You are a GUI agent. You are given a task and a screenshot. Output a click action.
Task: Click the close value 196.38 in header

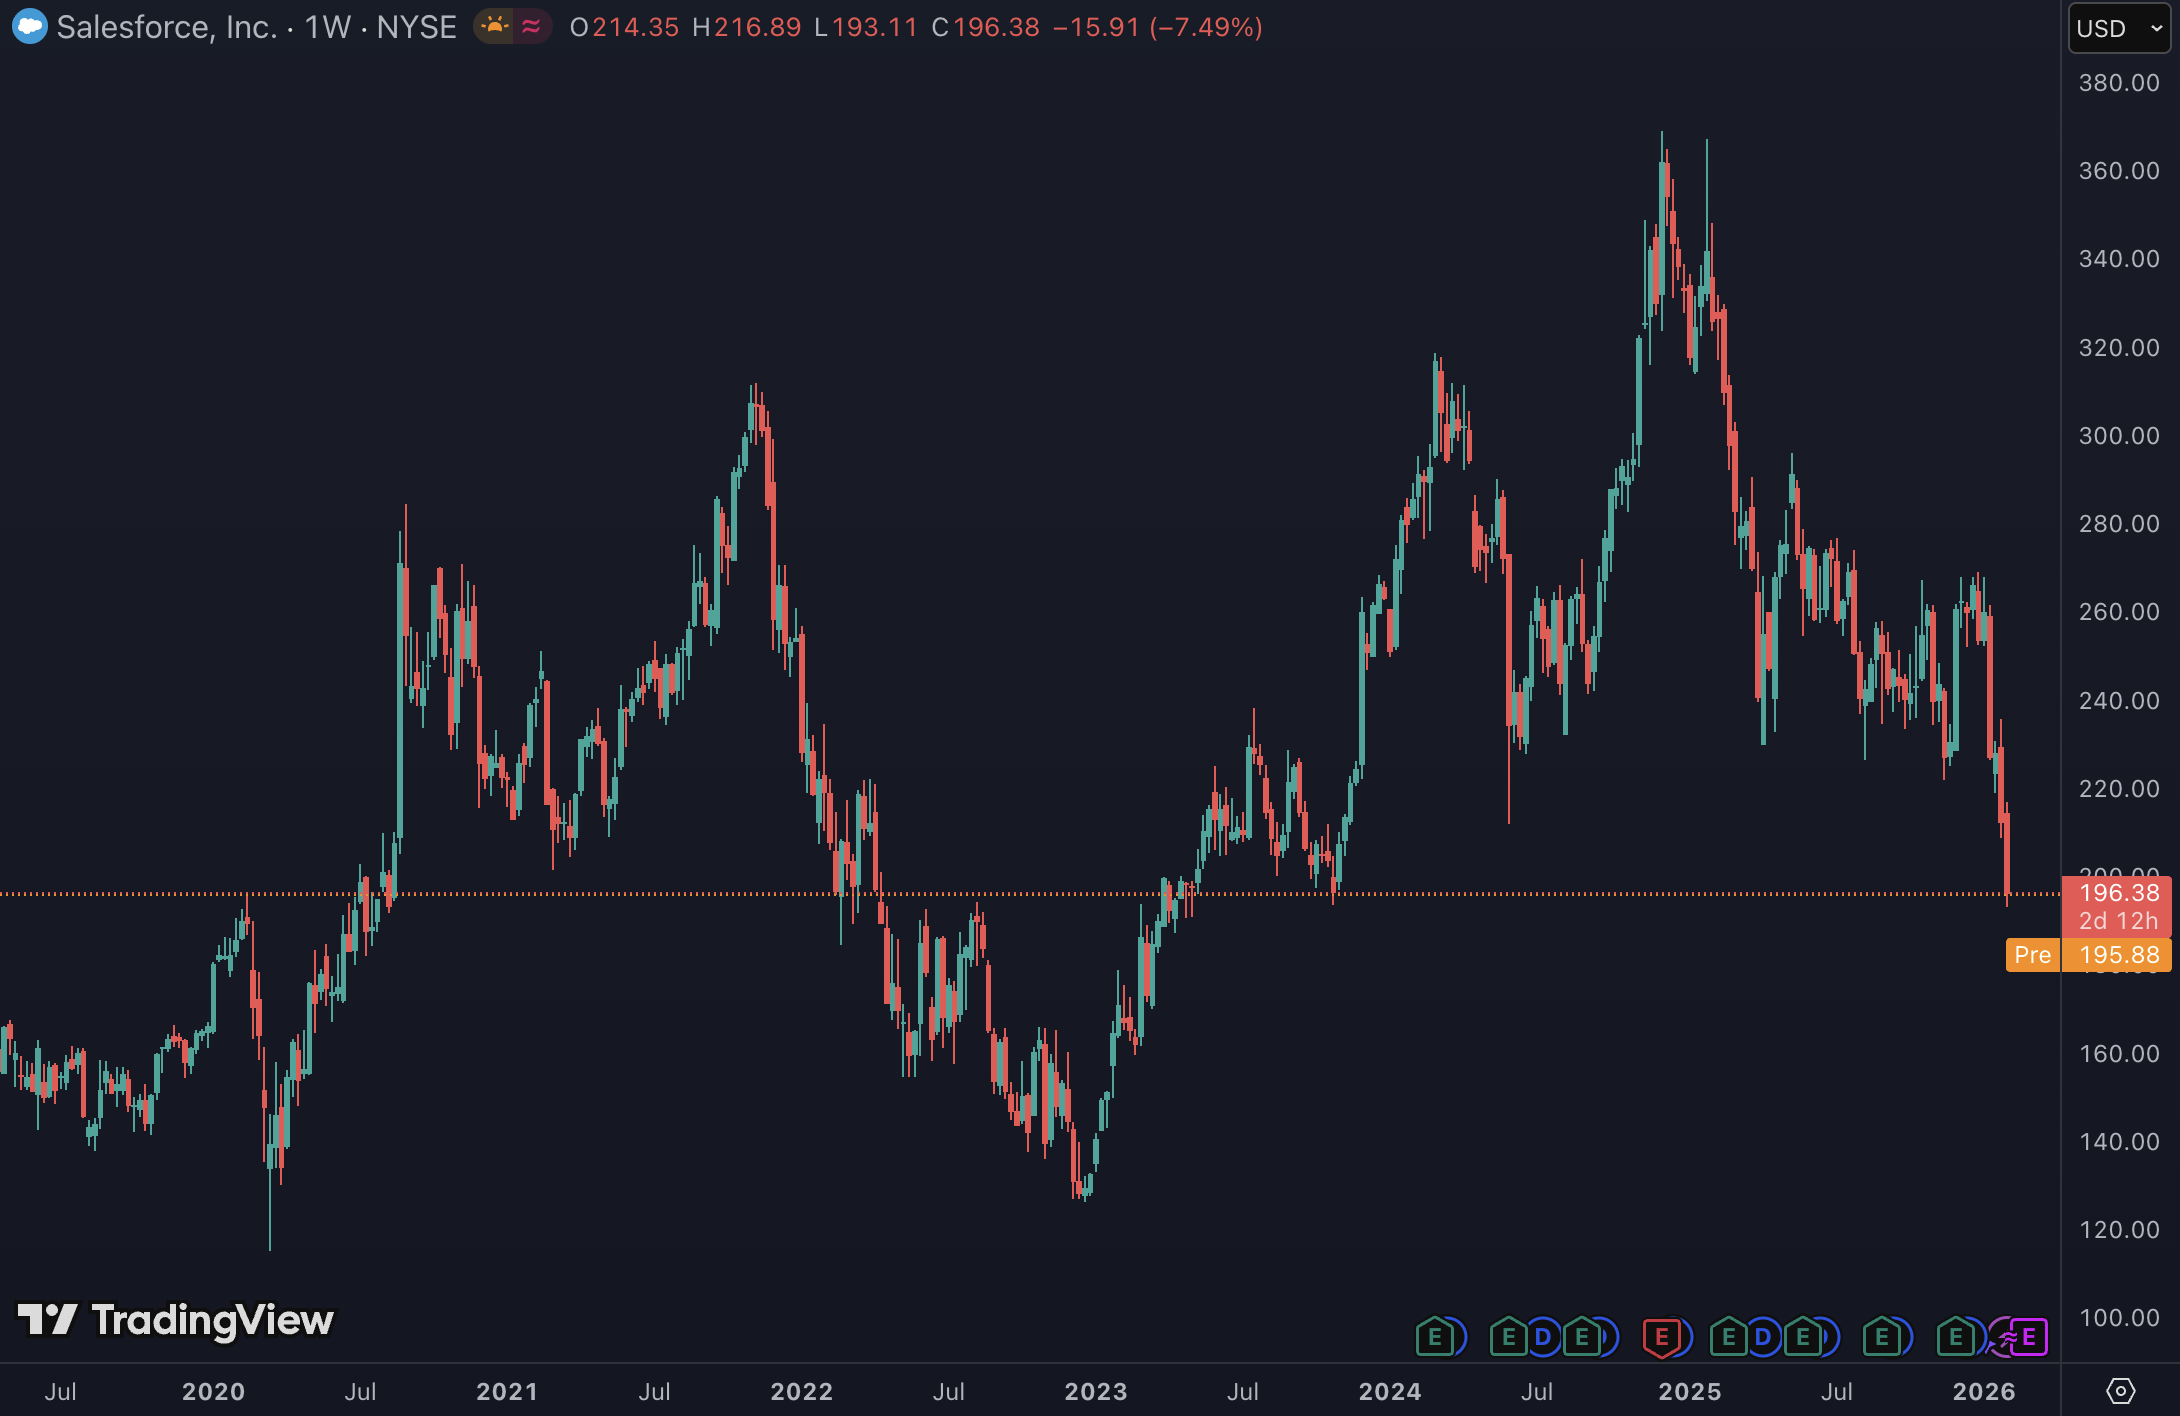pos(996,27)
